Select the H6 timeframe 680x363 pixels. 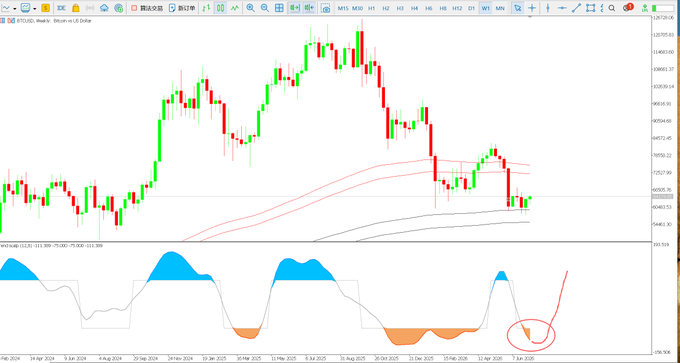point(429,8)
